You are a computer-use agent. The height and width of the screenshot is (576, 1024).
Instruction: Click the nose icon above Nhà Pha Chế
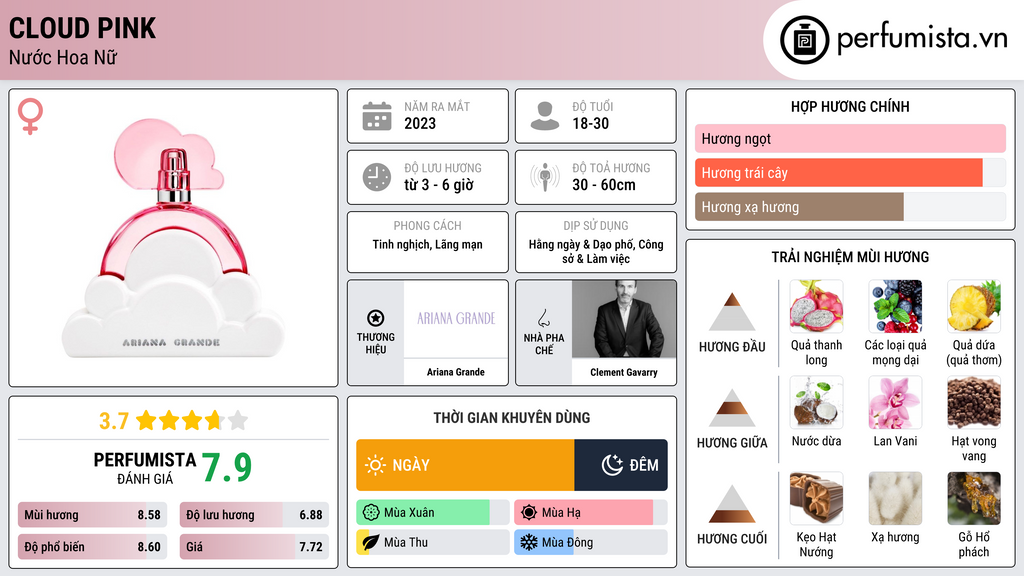[x=544, y=318]
